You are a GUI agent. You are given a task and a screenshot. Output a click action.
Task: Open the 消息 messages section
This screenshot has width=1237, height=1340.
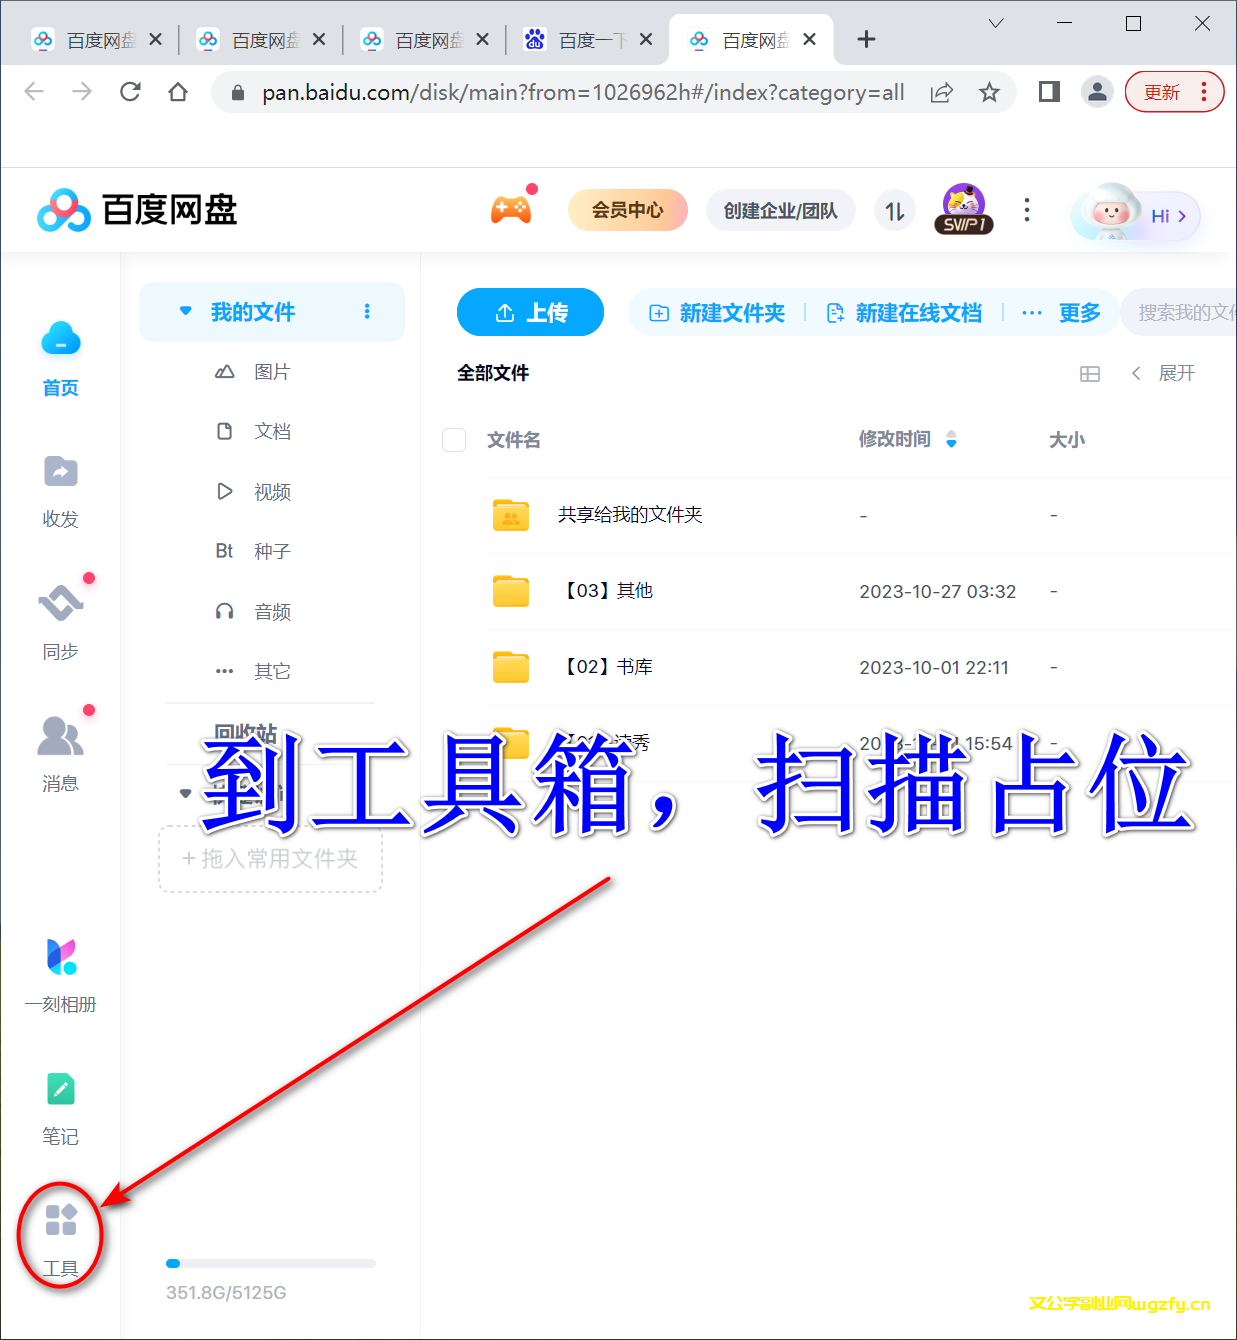point(60,755)
